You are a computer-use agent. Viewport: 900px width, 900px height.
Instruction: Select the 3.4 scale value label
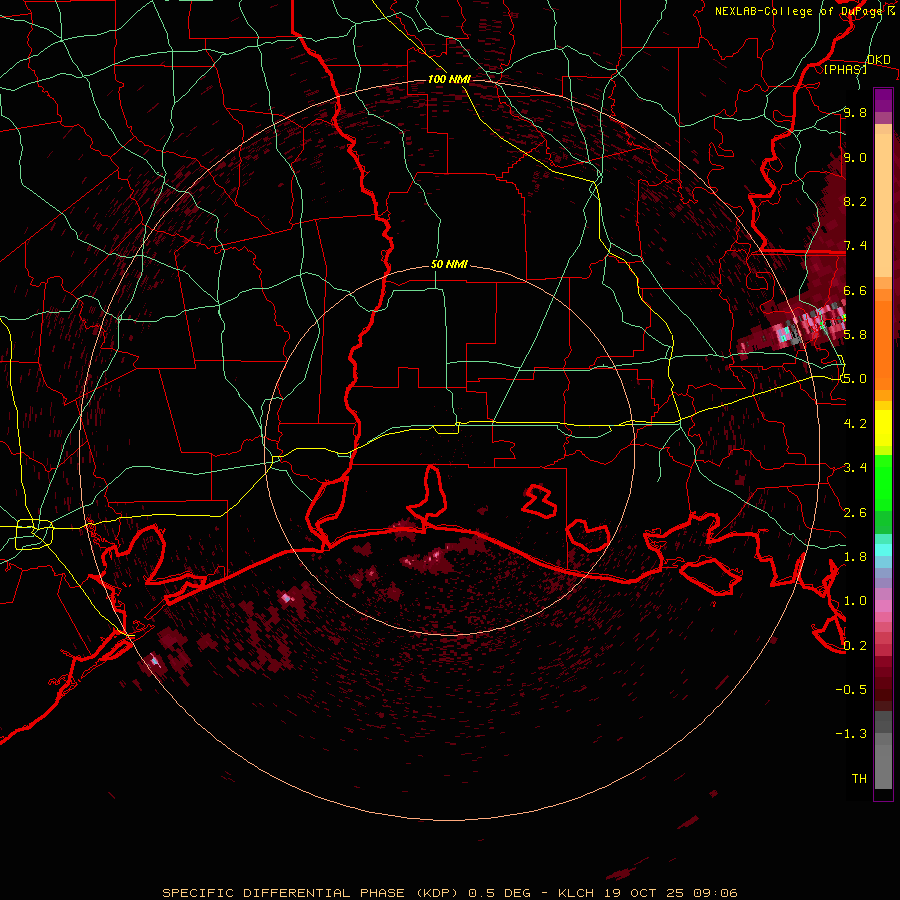pos(855,467)
